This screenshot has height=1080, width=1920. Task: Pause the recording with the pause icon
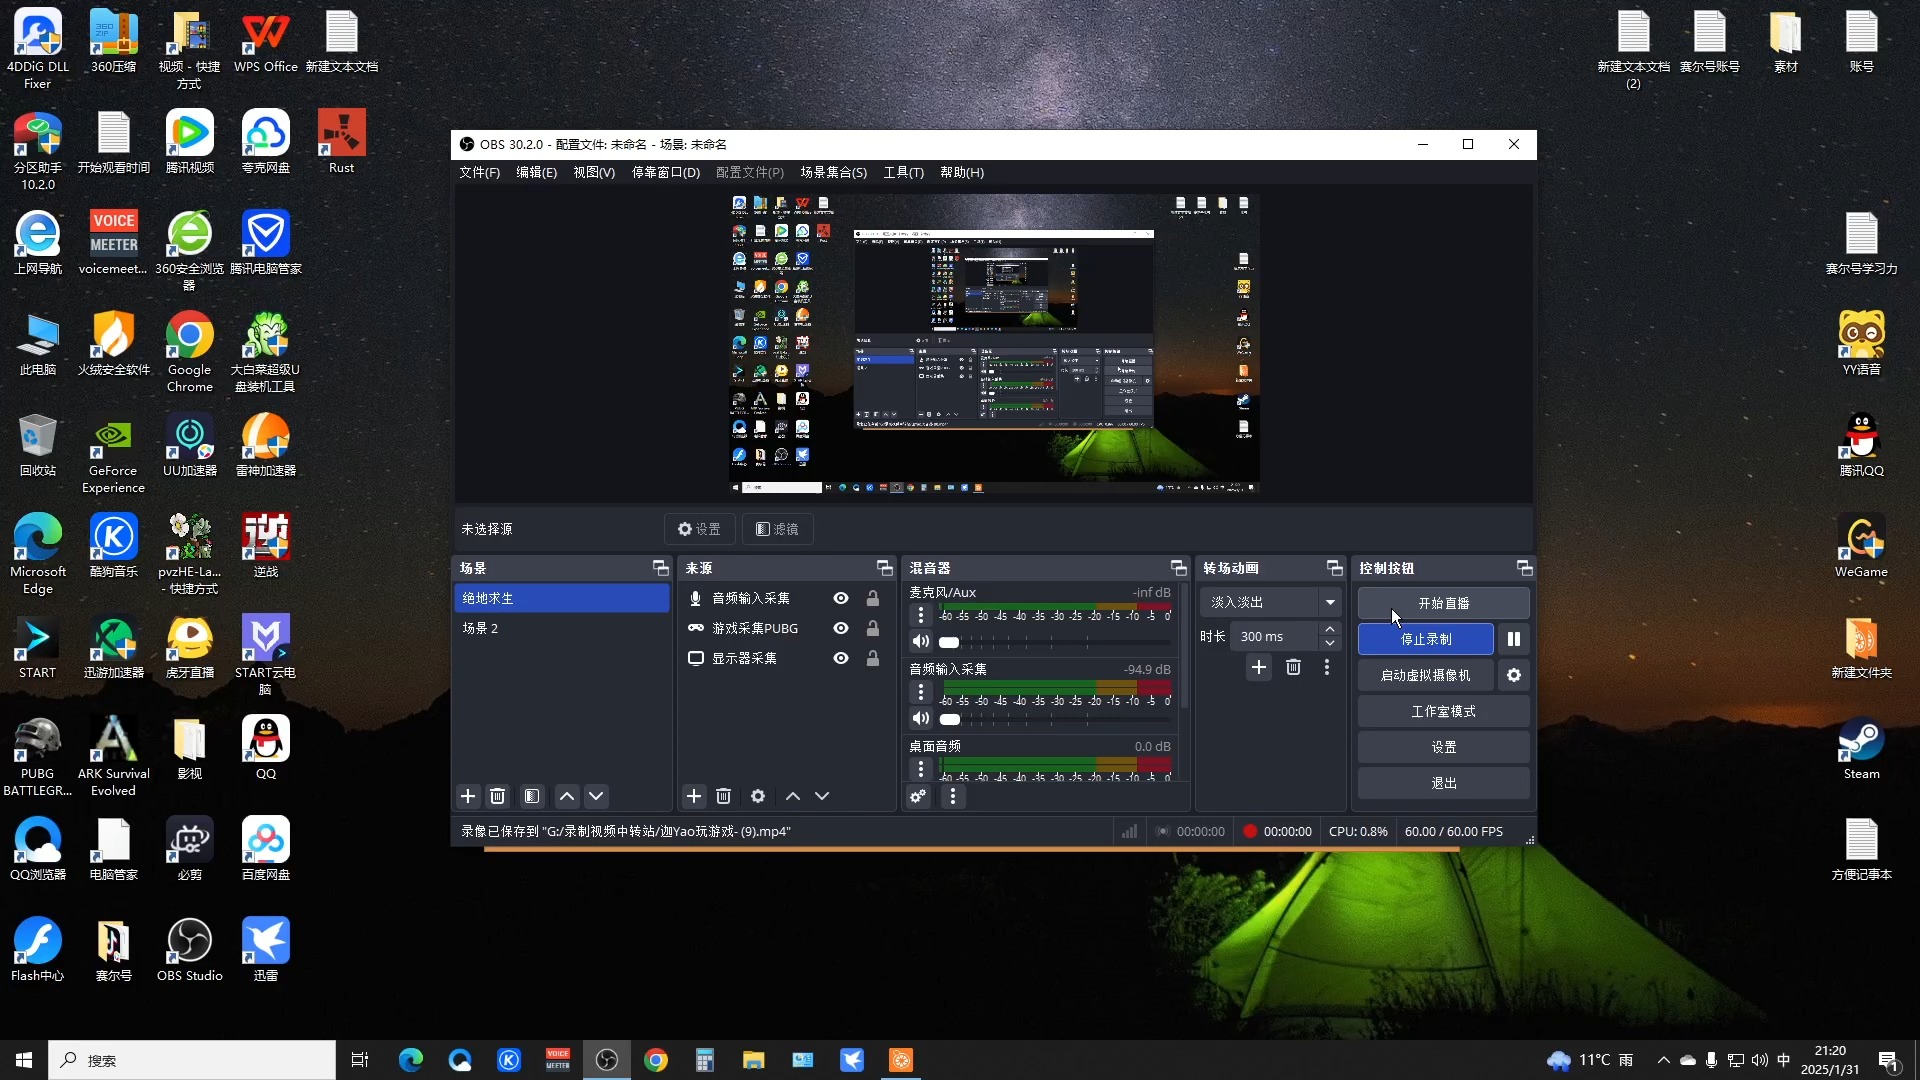(1514, 639)
